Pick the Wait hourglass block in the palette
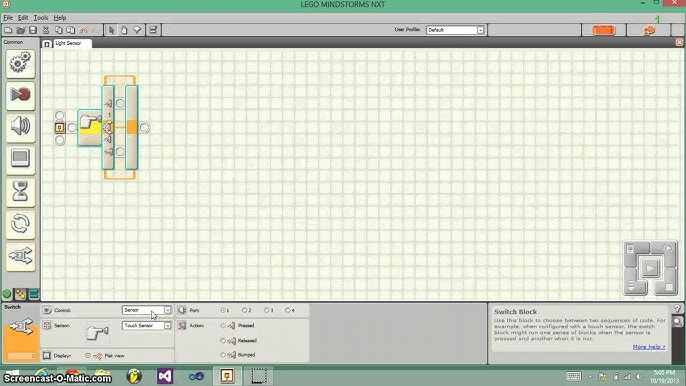The width and height of the screenshot is (686, 386). [x=20, y=192]
